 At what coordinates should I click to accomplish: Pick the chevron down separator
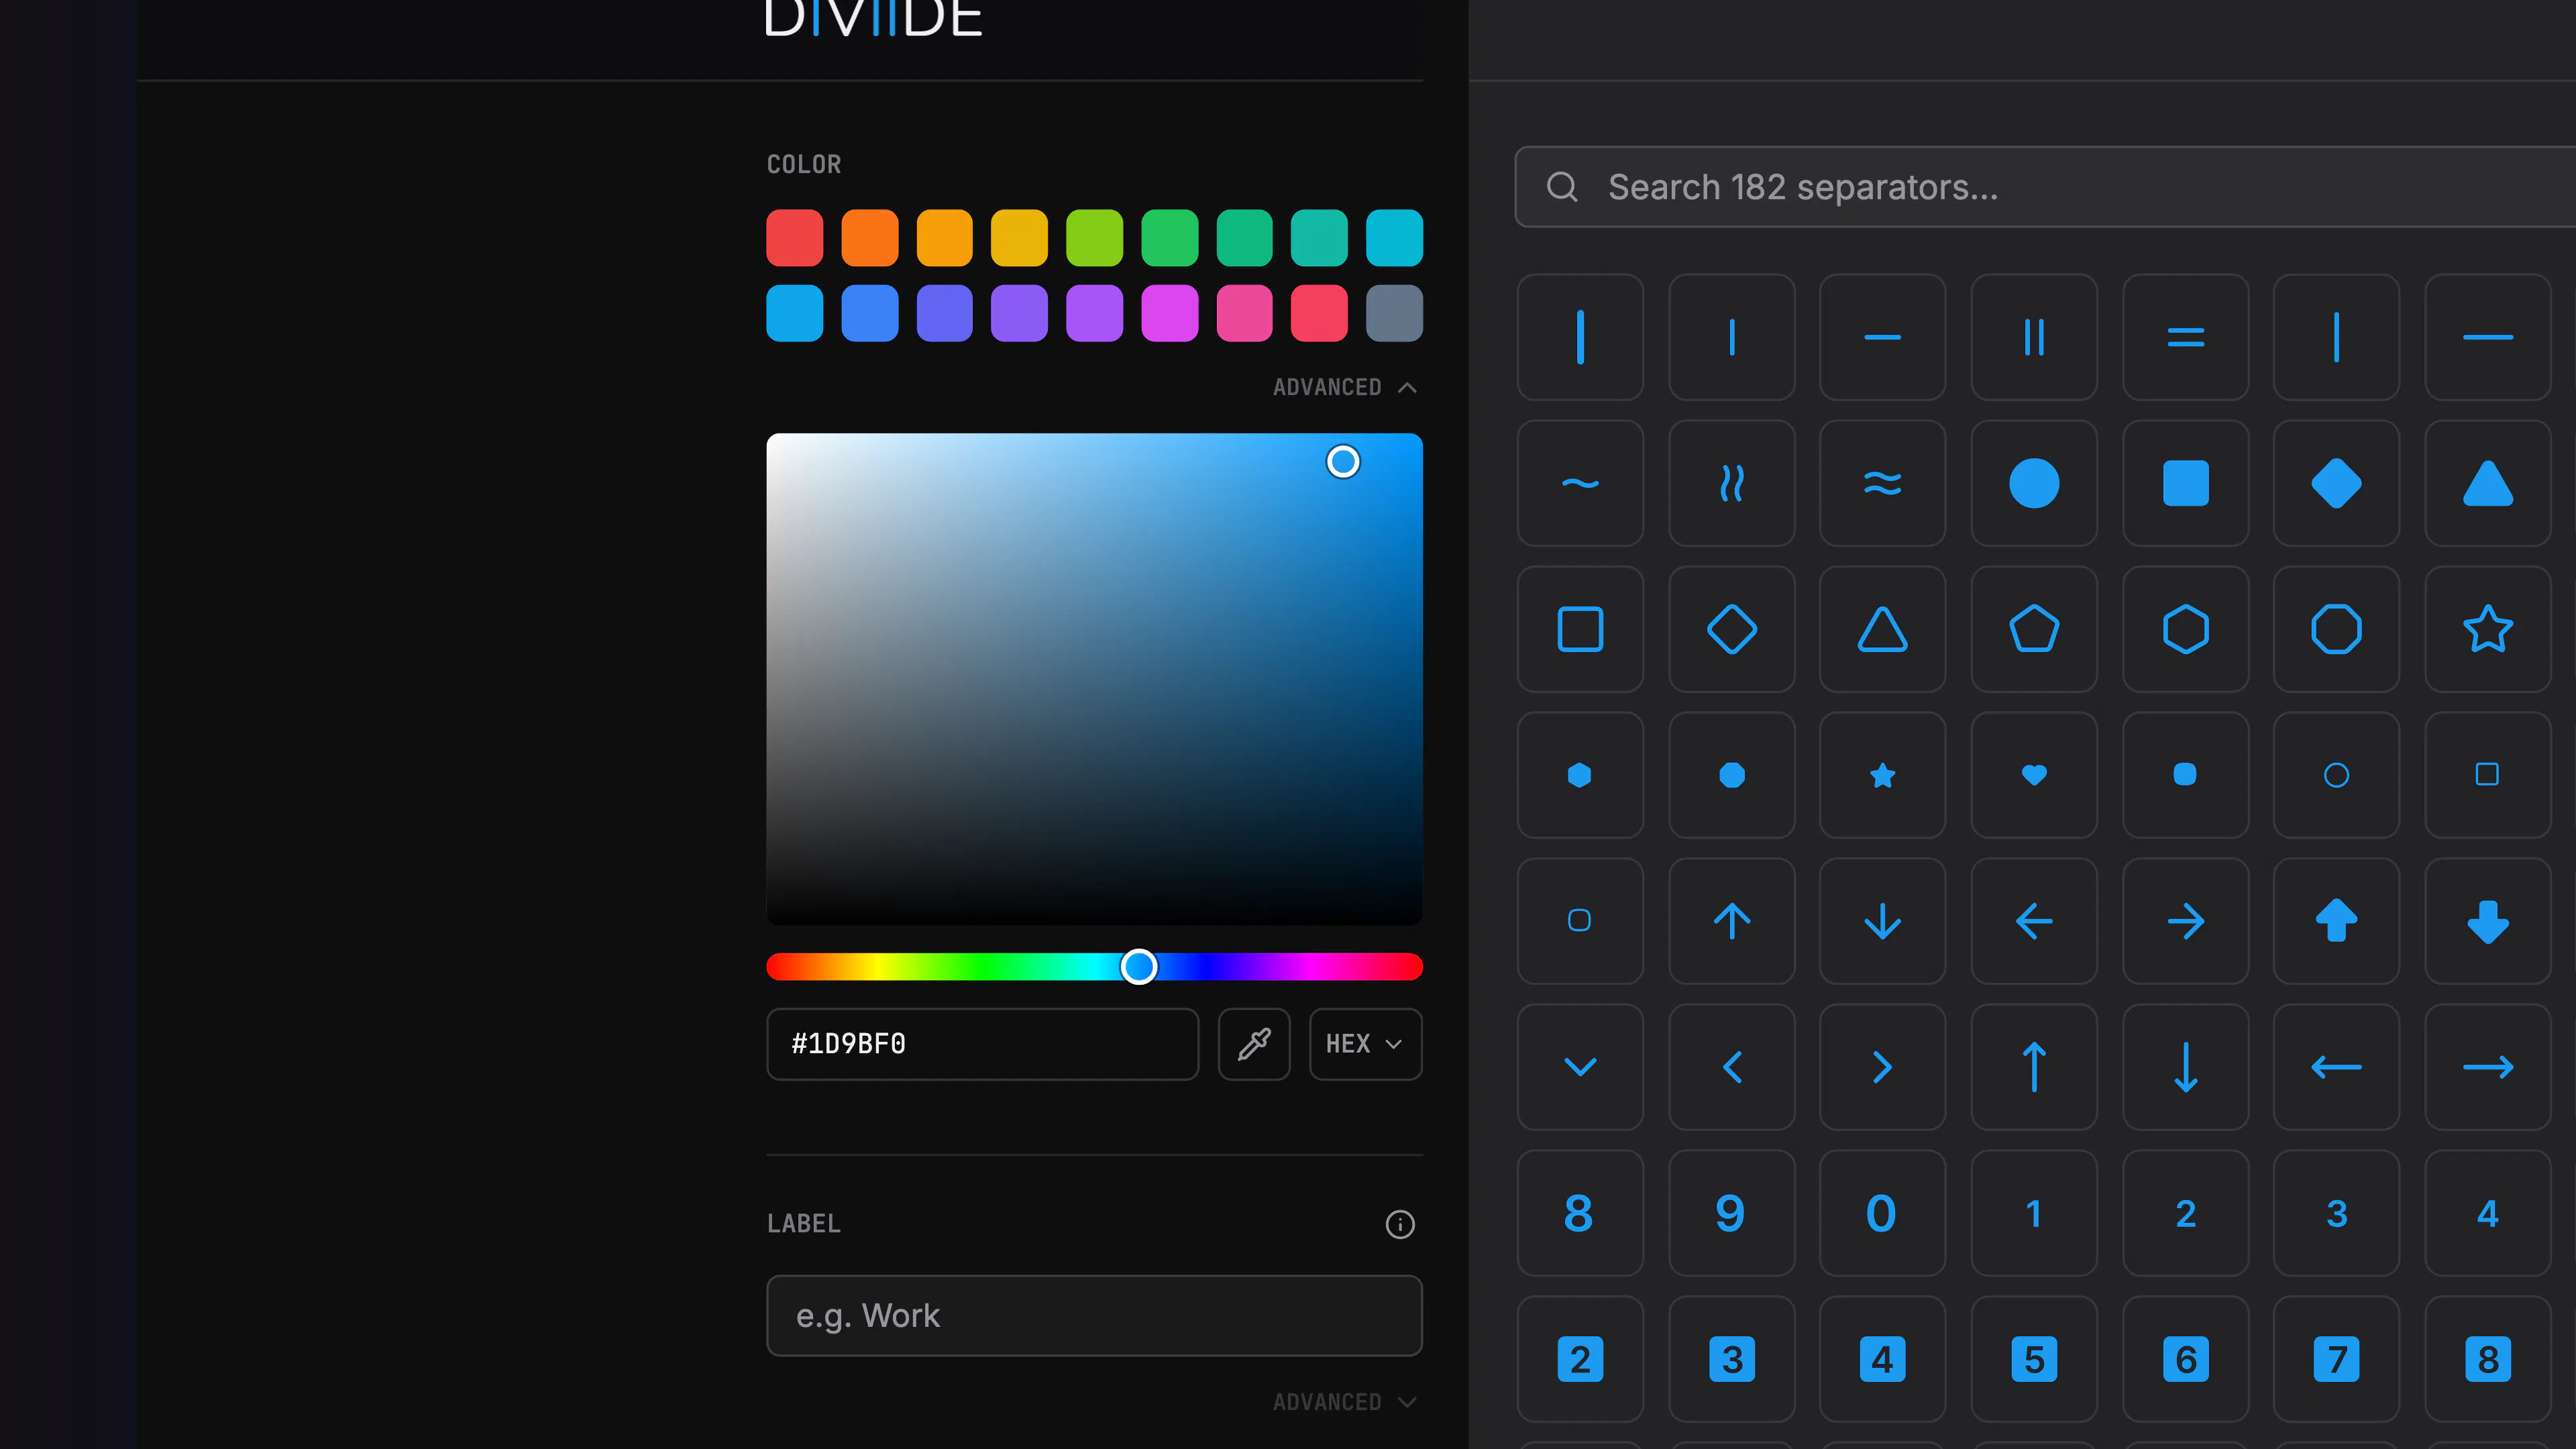coord(1580,1067)
